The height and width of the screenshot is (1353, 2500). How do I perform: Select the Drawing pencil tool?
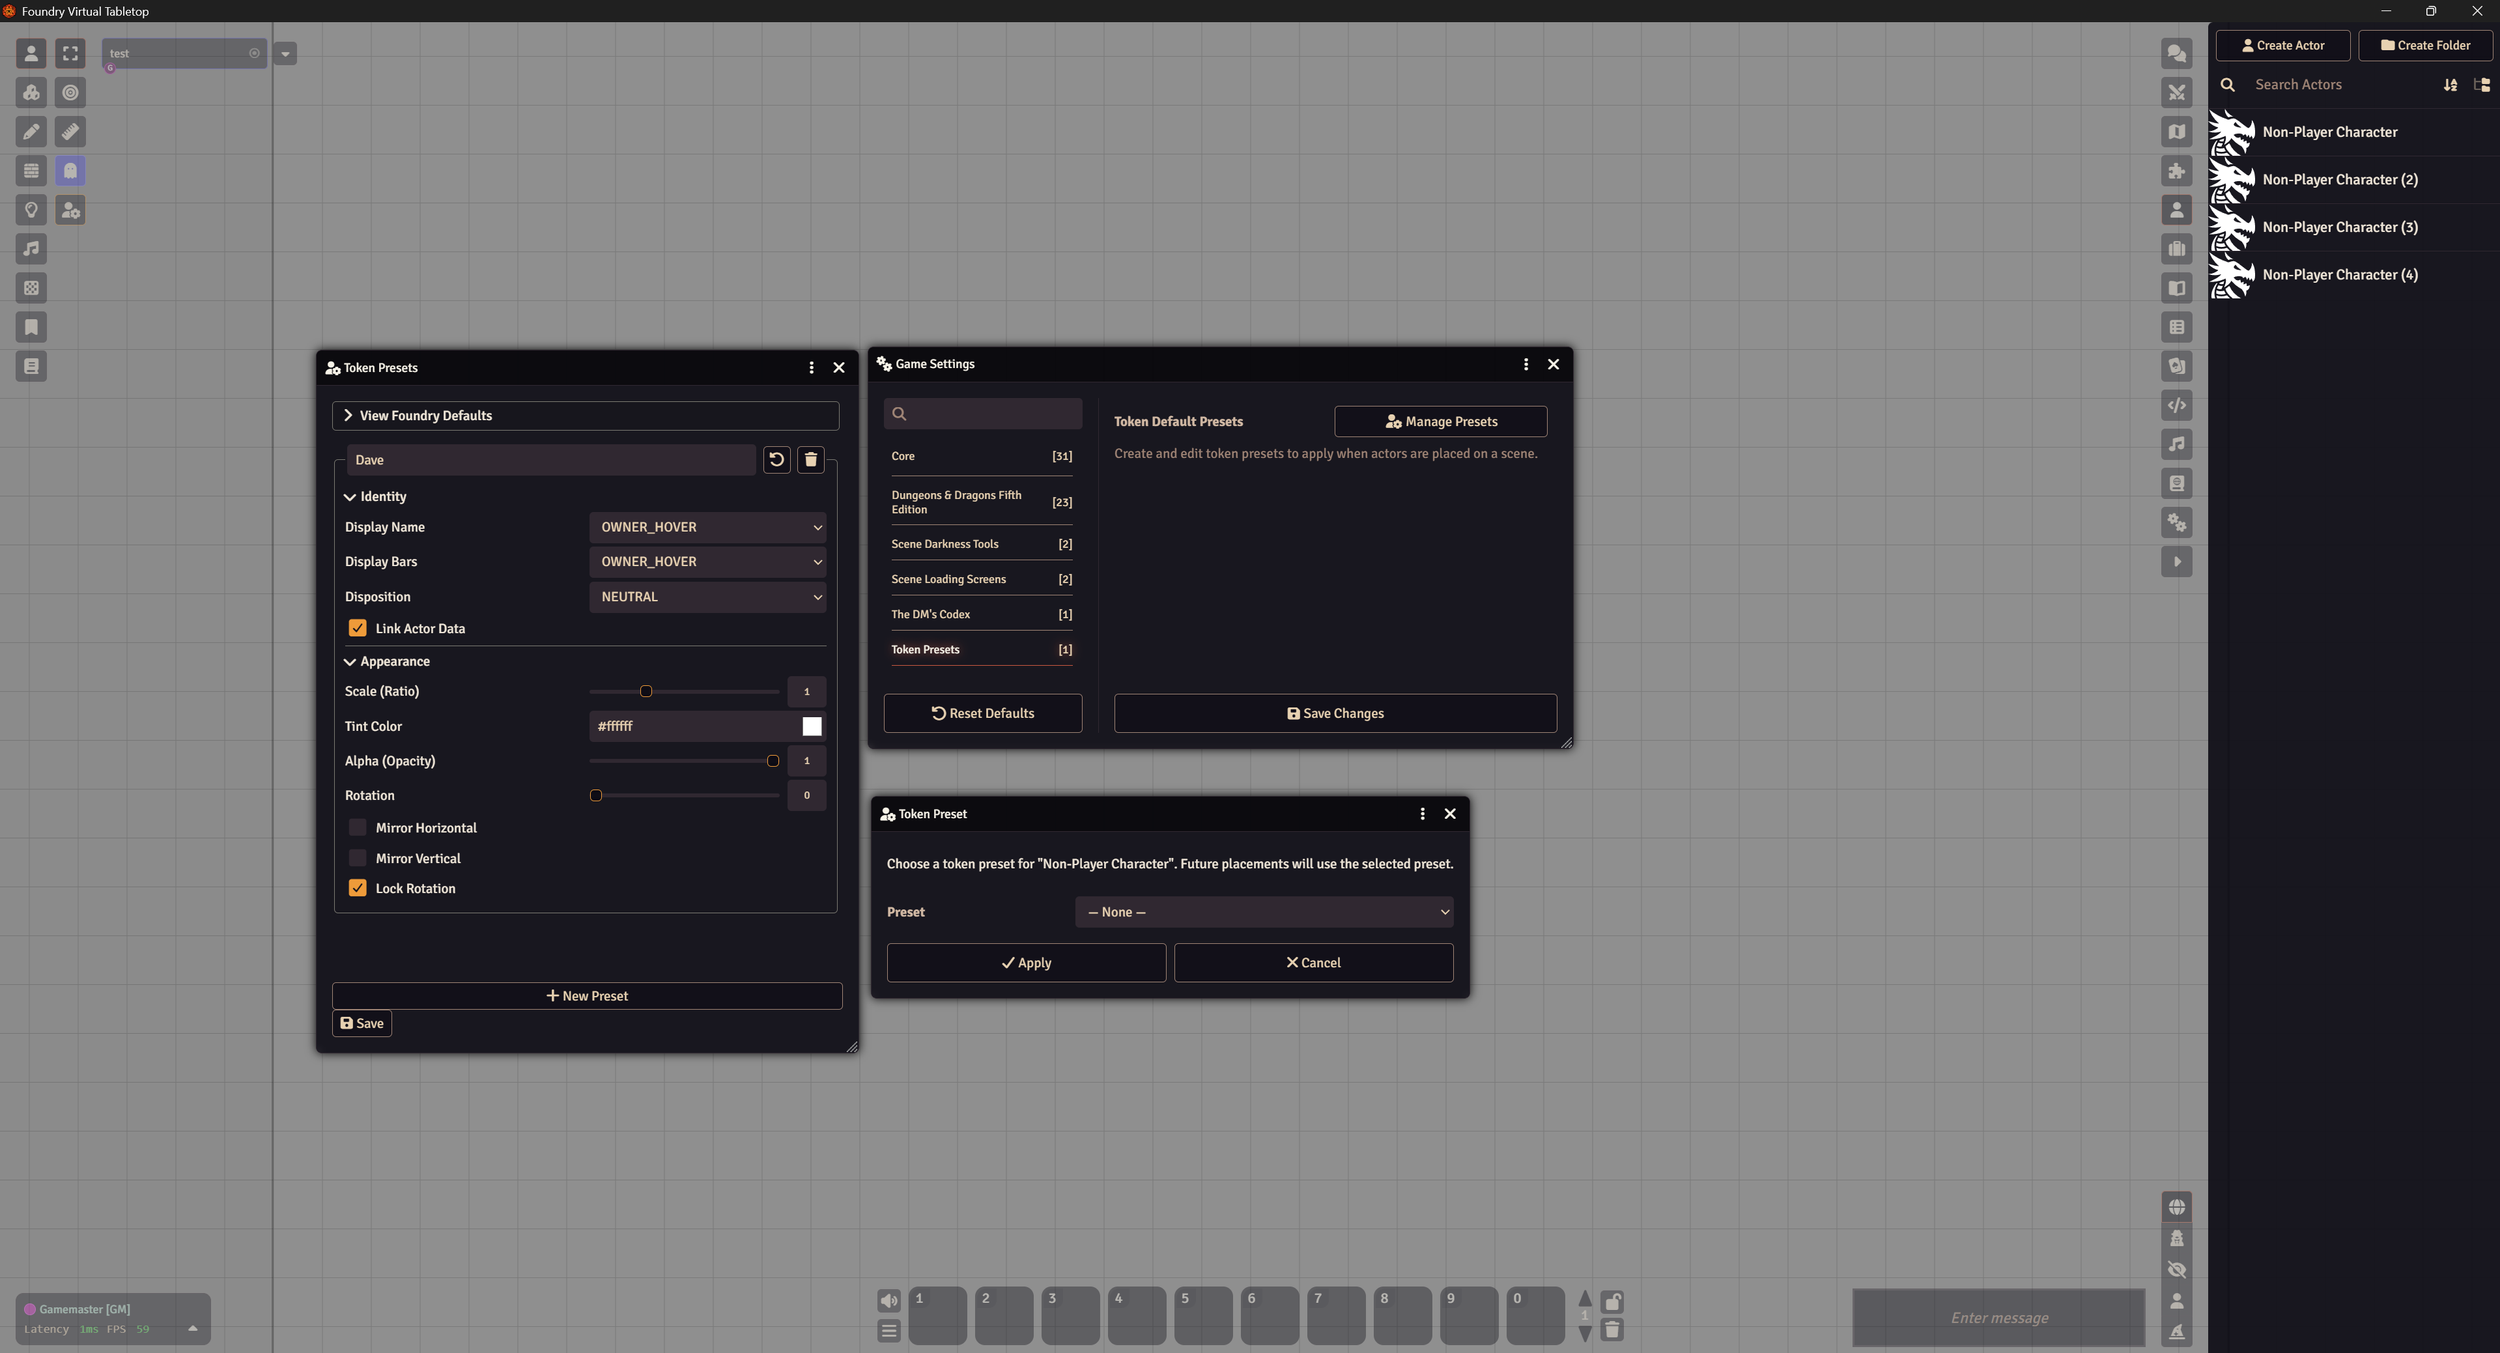point(31,131)
